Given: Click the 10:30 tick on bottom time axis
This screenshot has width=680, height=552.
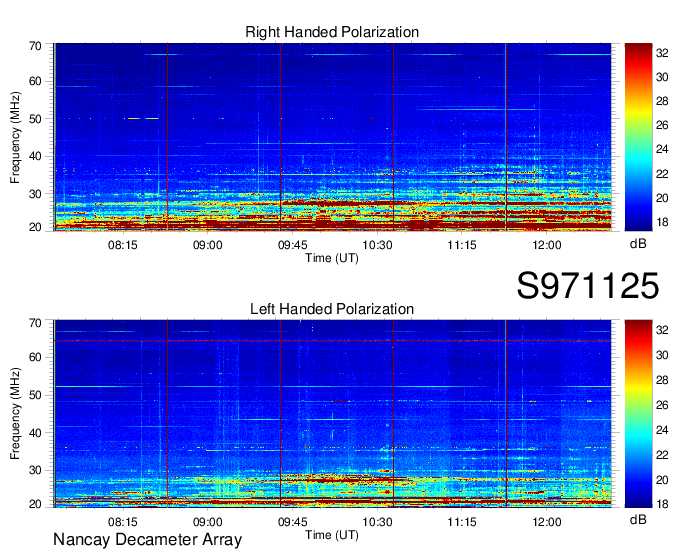Looking at the screenshot, I should 377,522.
